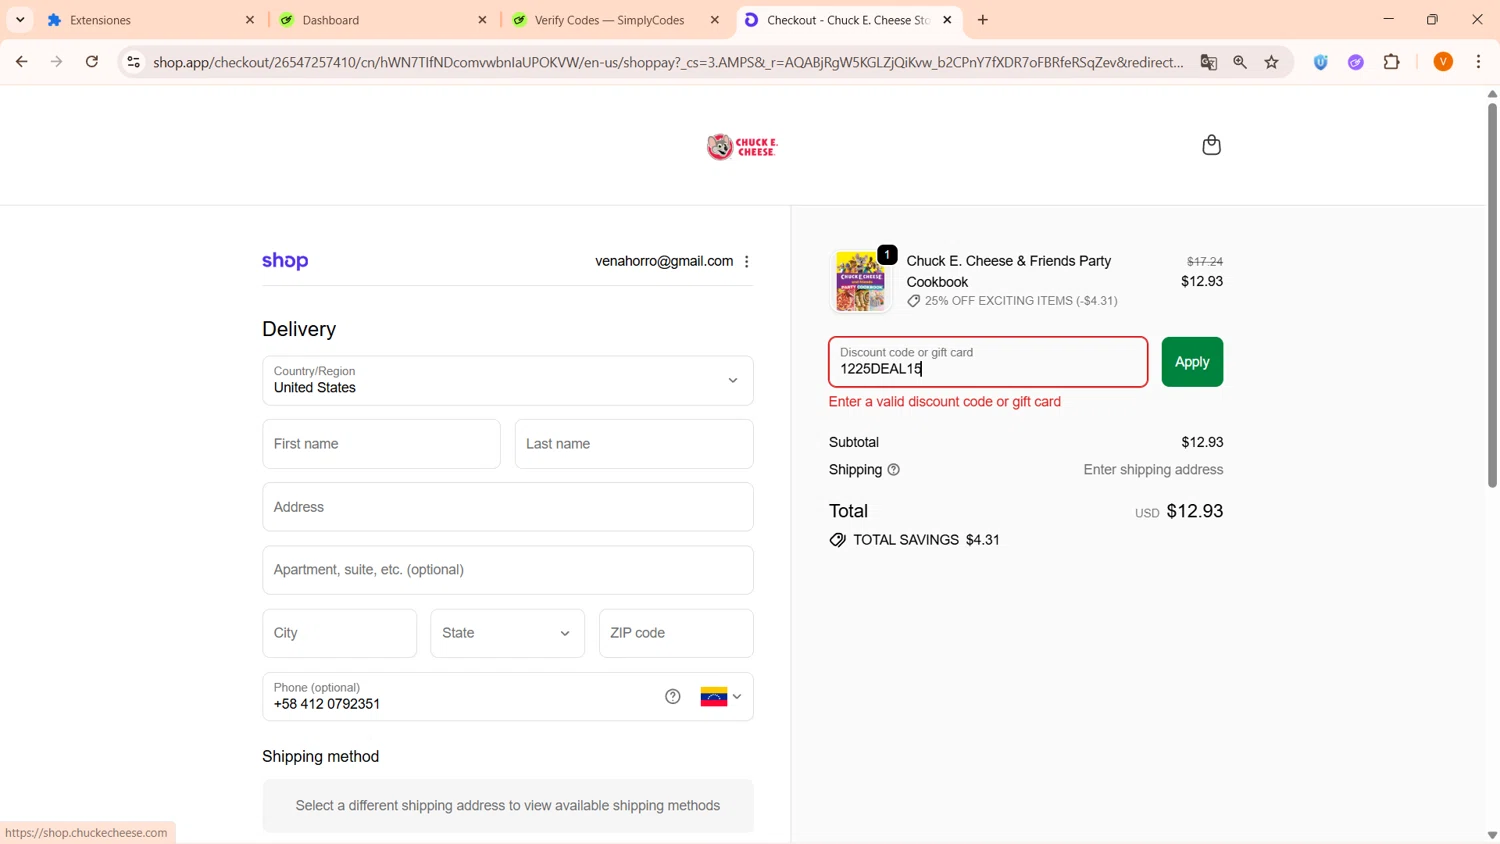1500x844 pixels.
Task: Go forward to the next page
Action: (x=56, y=62)
